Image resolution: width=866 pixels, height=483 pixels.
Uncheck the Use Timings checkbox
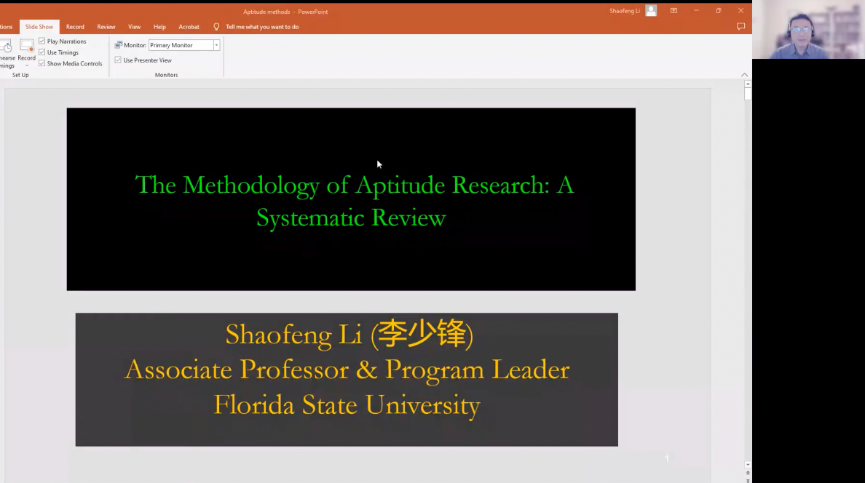click(42, 52)
